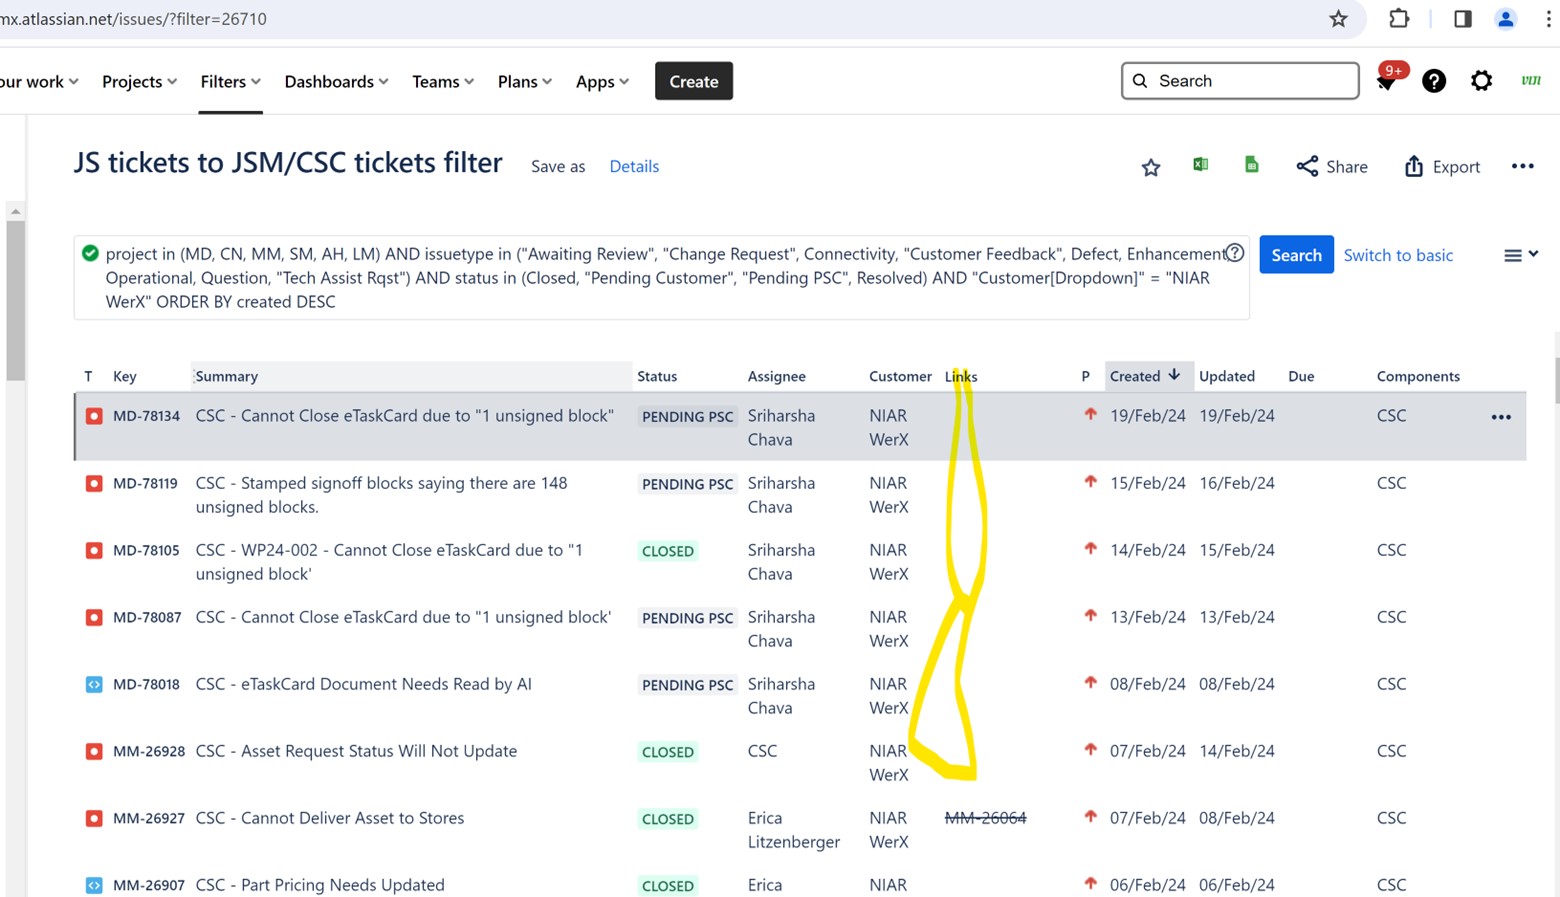
Task: Run the query with the blue Search button
Action: click(1296, 255)
